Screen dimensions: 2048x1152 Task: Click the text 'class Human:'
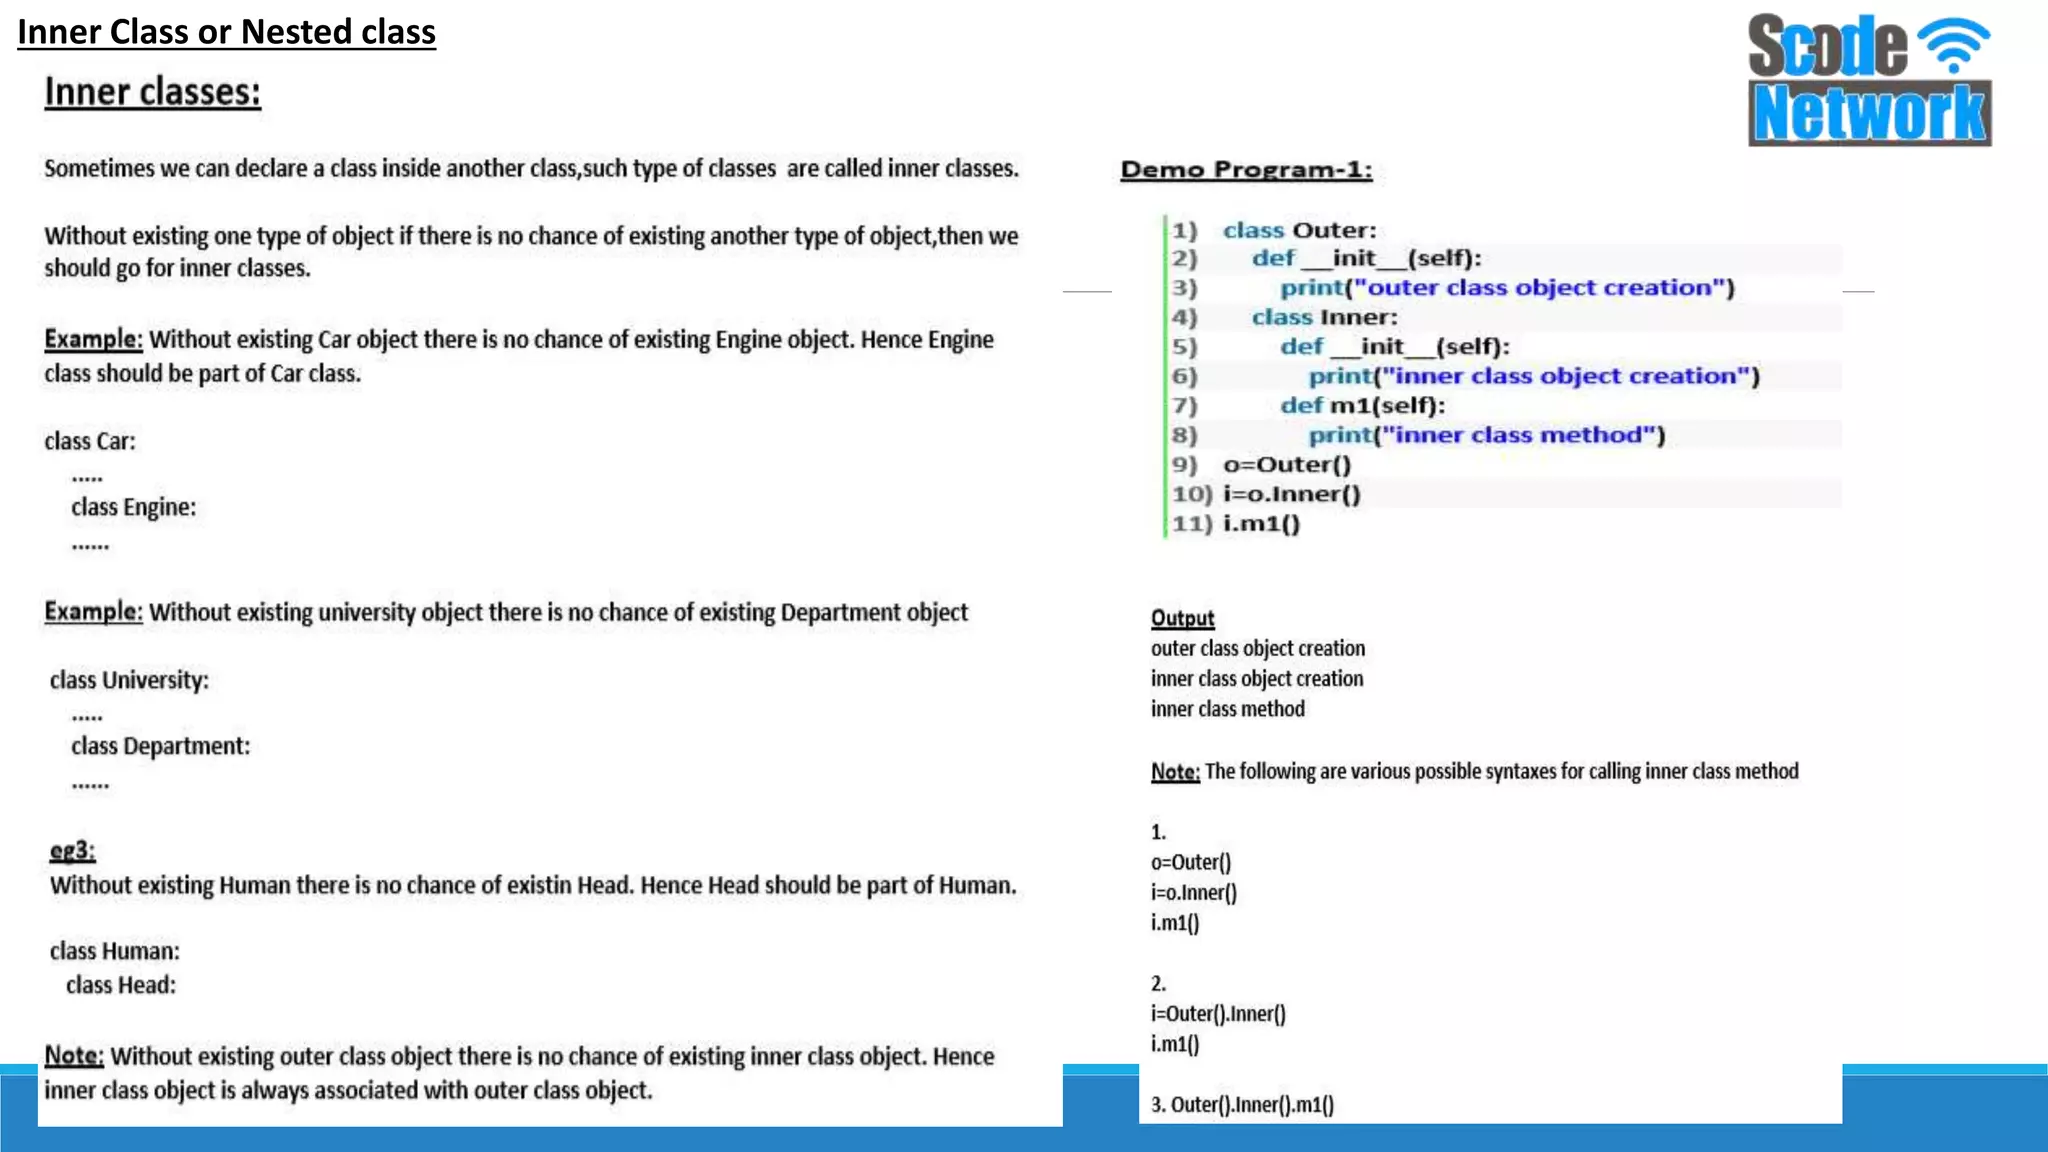(114, 951)
